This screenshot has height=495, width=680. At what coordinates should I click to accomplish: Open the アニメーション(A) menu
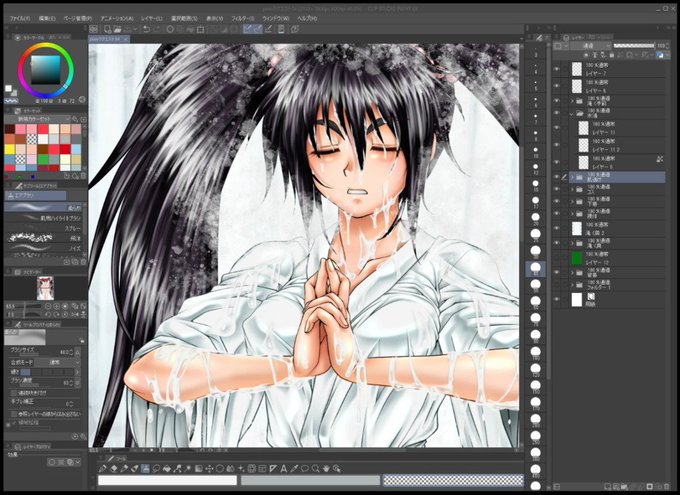click(117, 19)
